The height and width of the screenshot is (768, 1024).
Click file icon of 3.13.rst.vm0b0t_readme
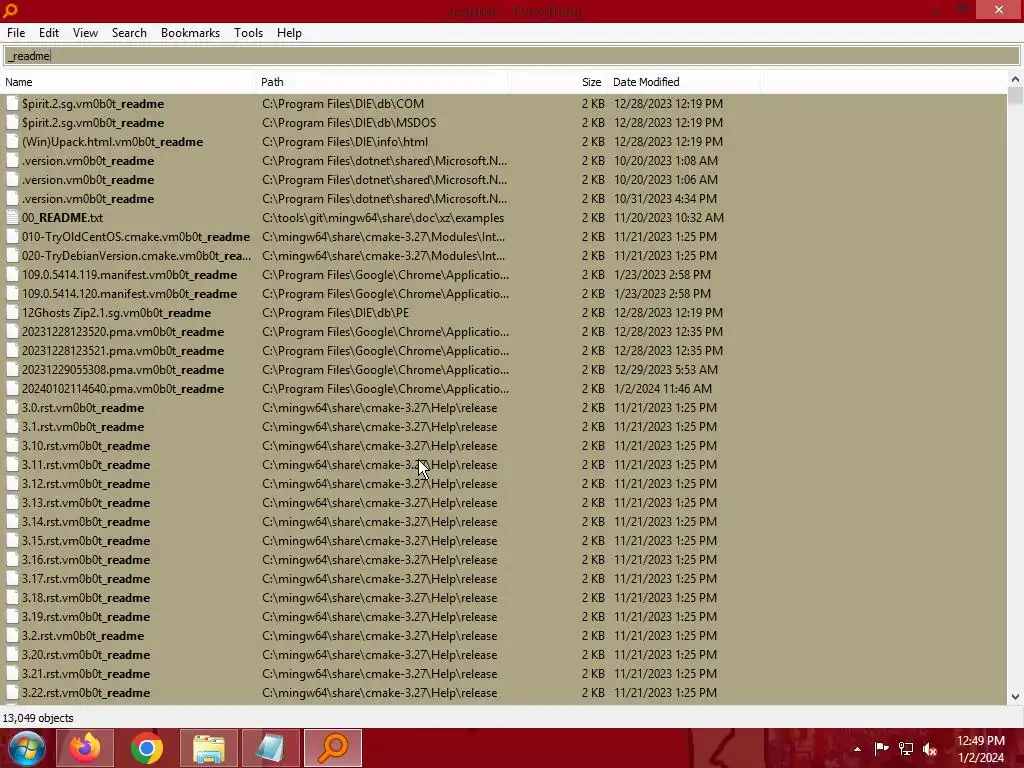click(12, 502)
